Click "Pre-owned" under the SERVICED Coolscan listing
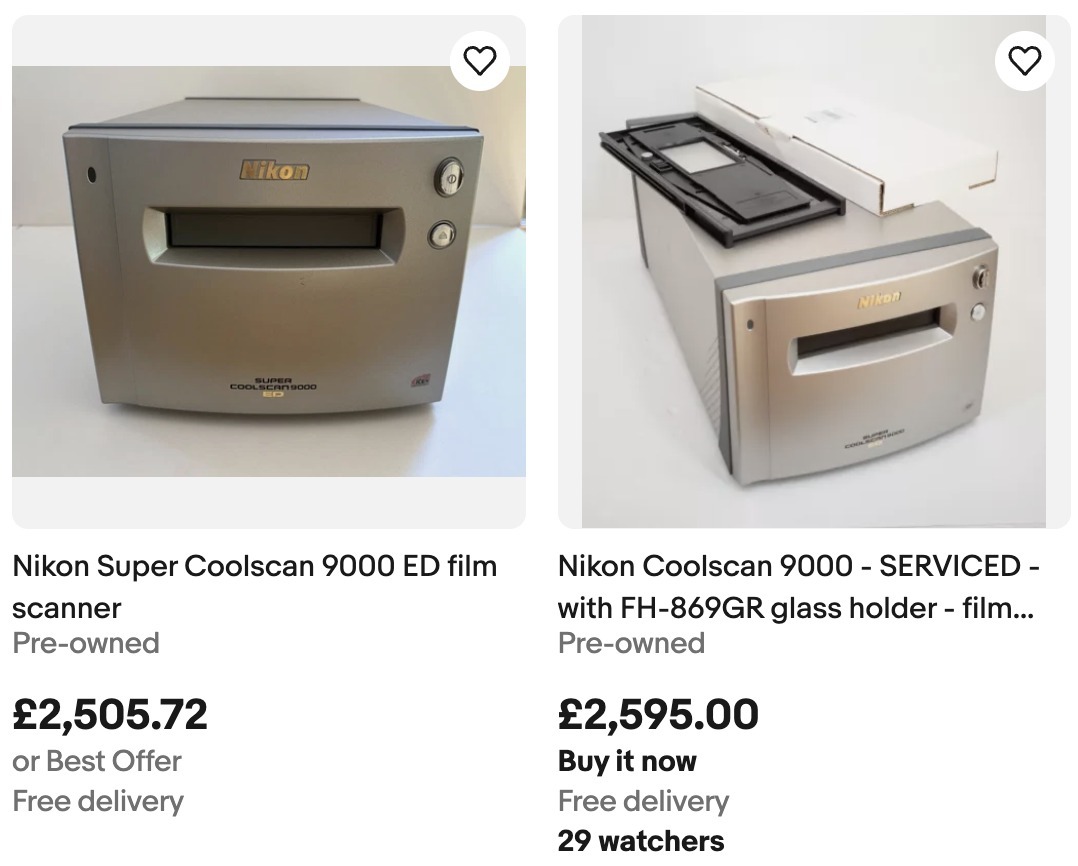The image size is (1078, 866). point(631,643)
